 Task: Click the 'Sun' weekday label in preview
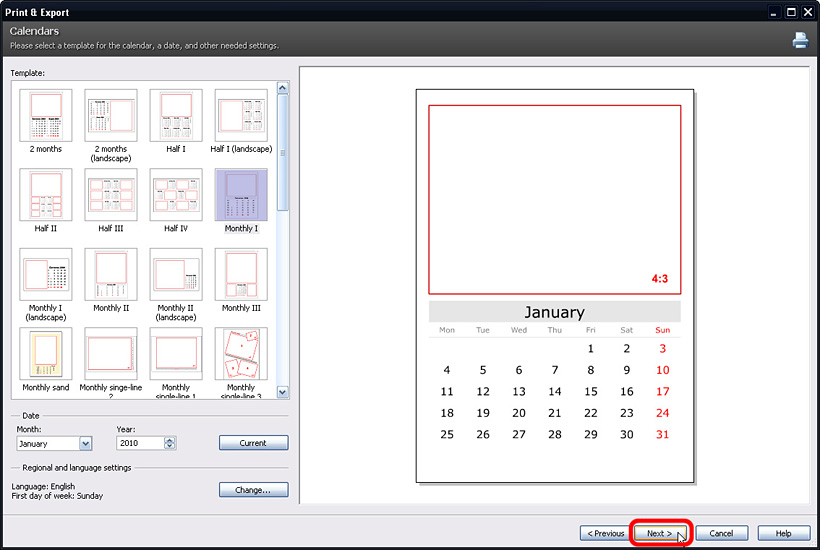tap(663, 330)
